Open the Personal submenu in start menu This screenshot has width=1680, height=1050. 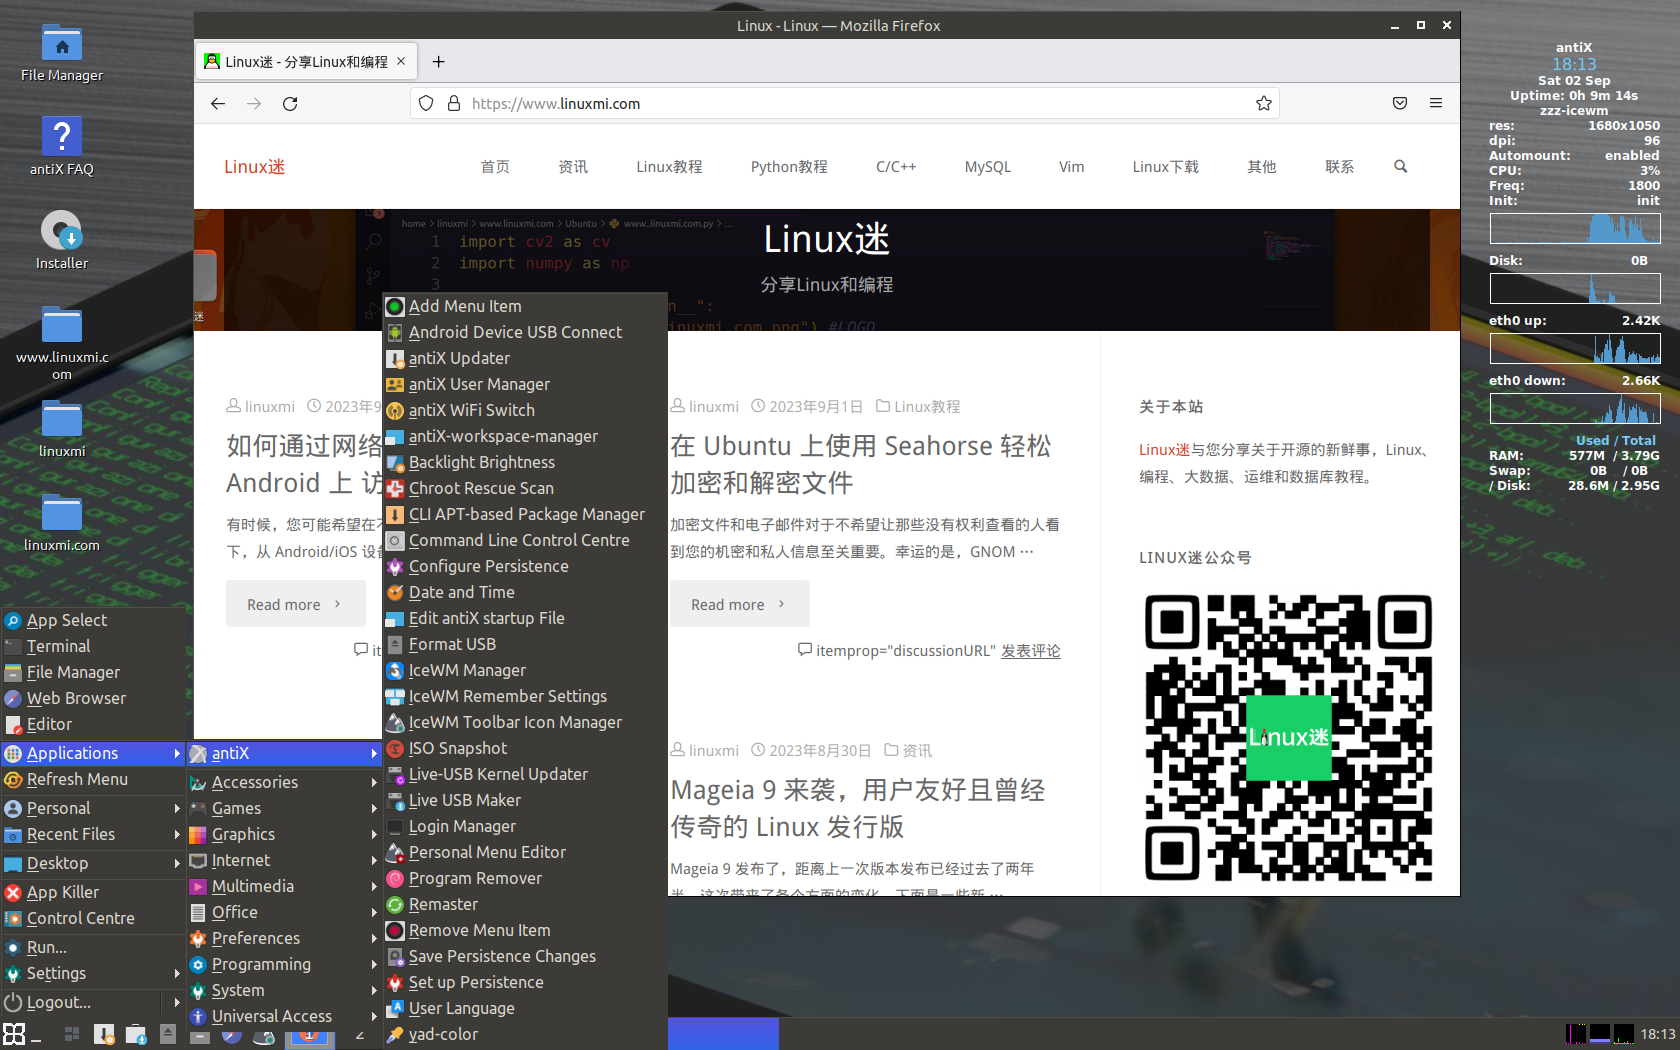pos(93,808)
